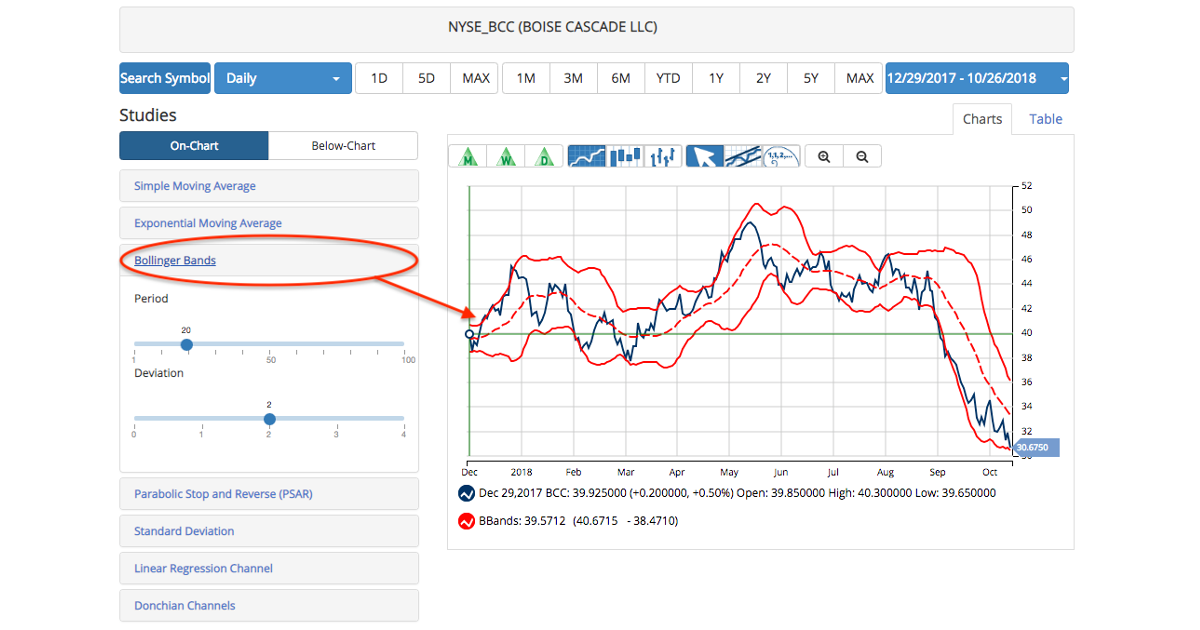Set chart range to 3M
This screenshot has width=1200, height=630.
(573, 78)
